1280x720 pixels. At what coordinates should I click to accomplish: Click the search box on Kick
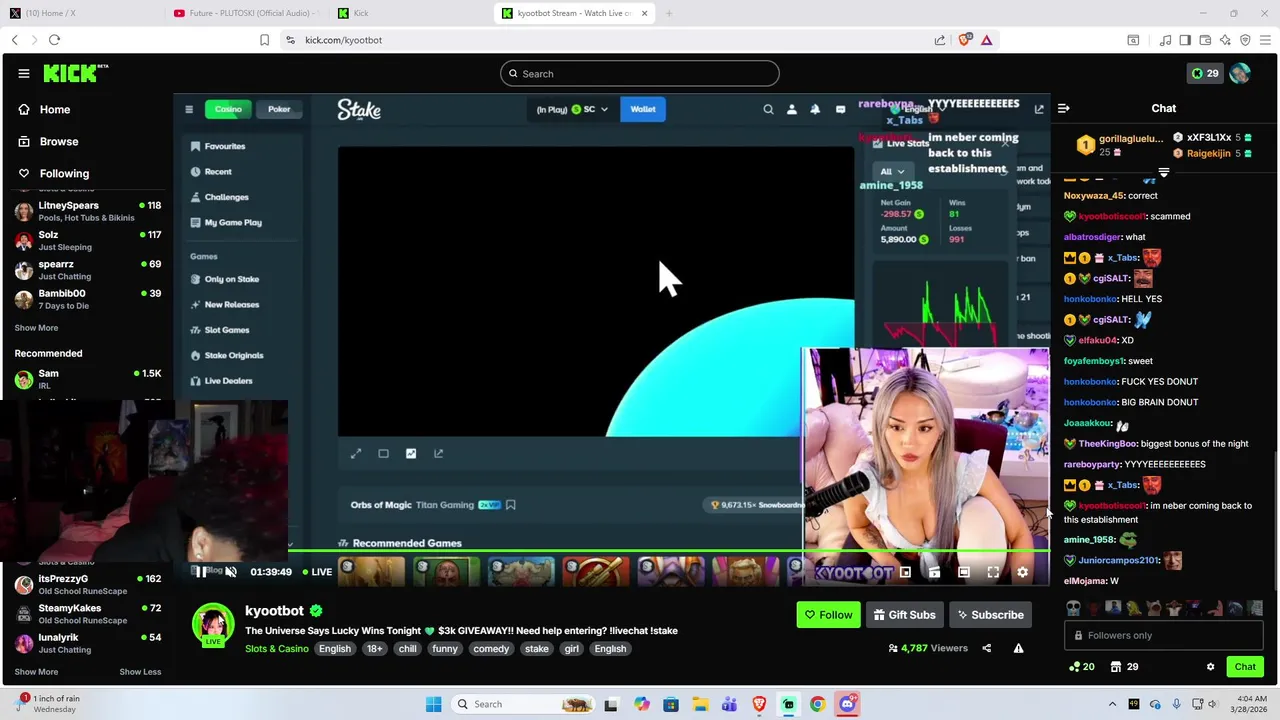pyautogui.click(x=639, y=73)
